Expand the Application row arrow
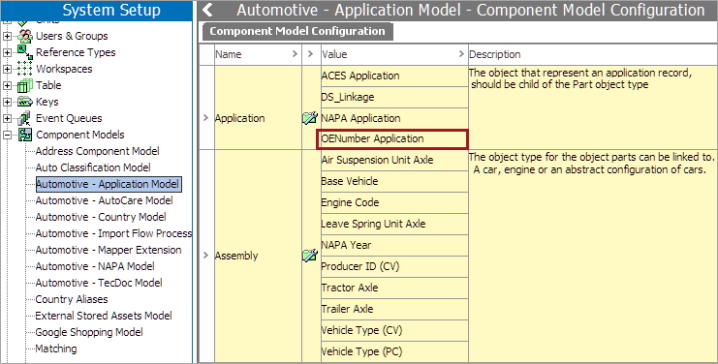The width and height of the screenshot is (718, 364). [x=206, y=118]
